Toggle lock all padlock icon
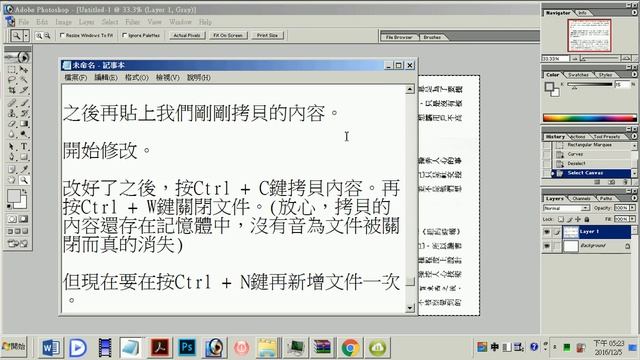Image resolution: width=640 pixels, height=360 pixels. 587,219
